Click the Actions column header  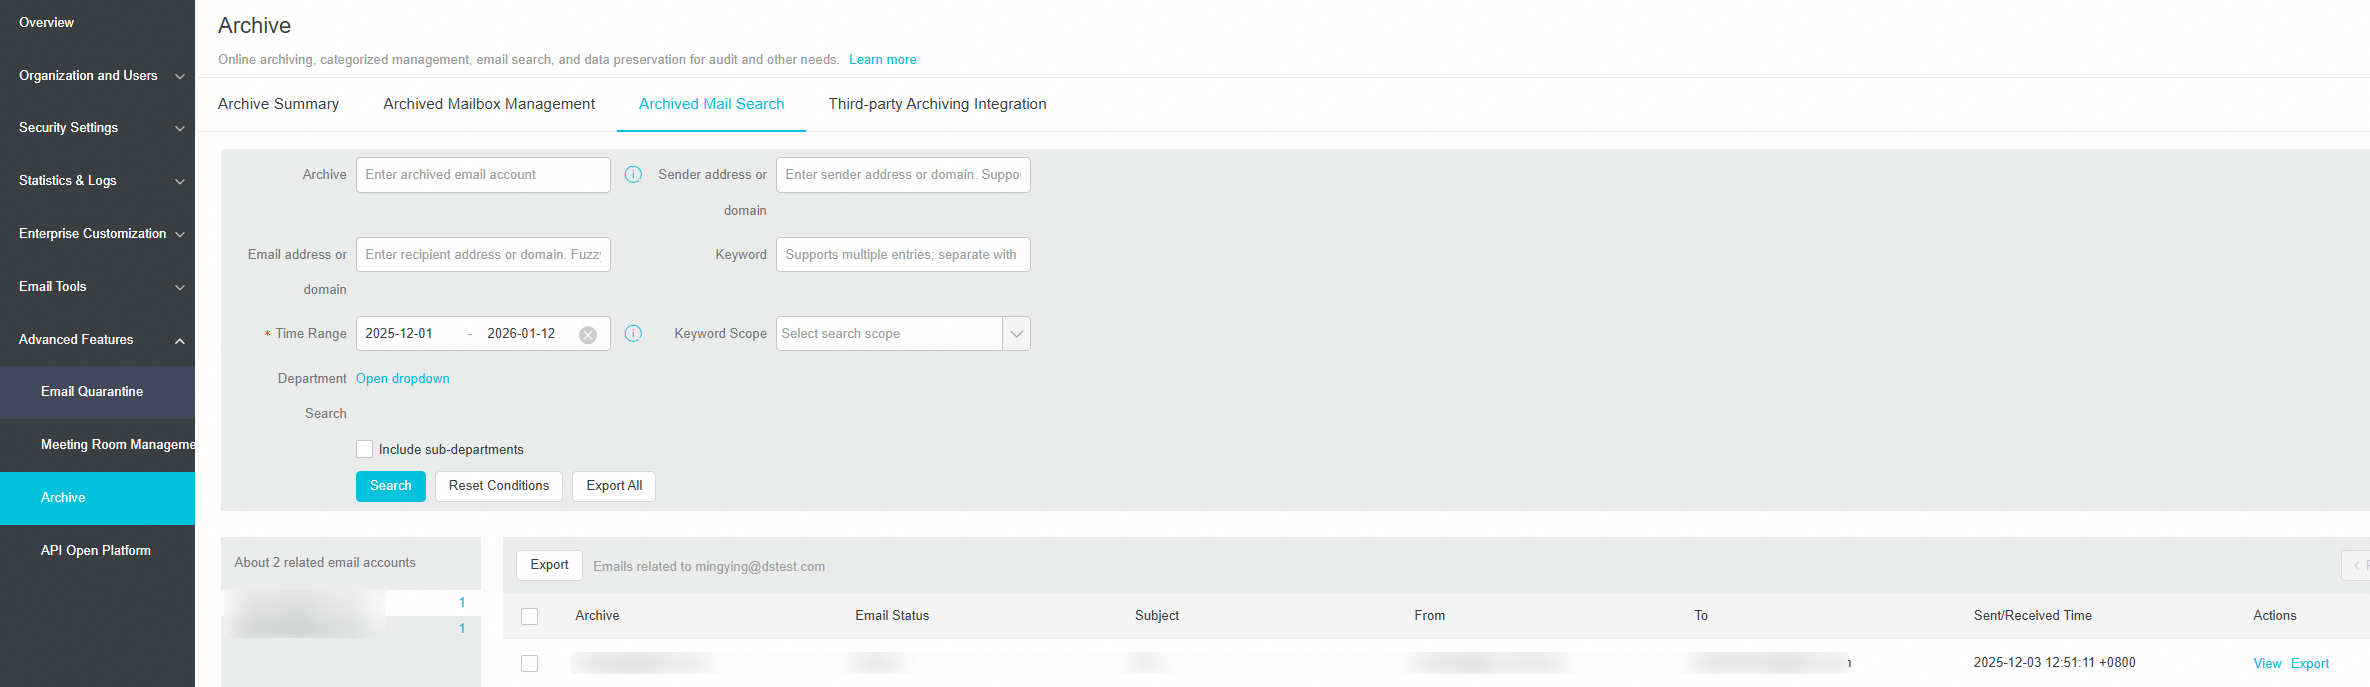(x=2274, y=616)
